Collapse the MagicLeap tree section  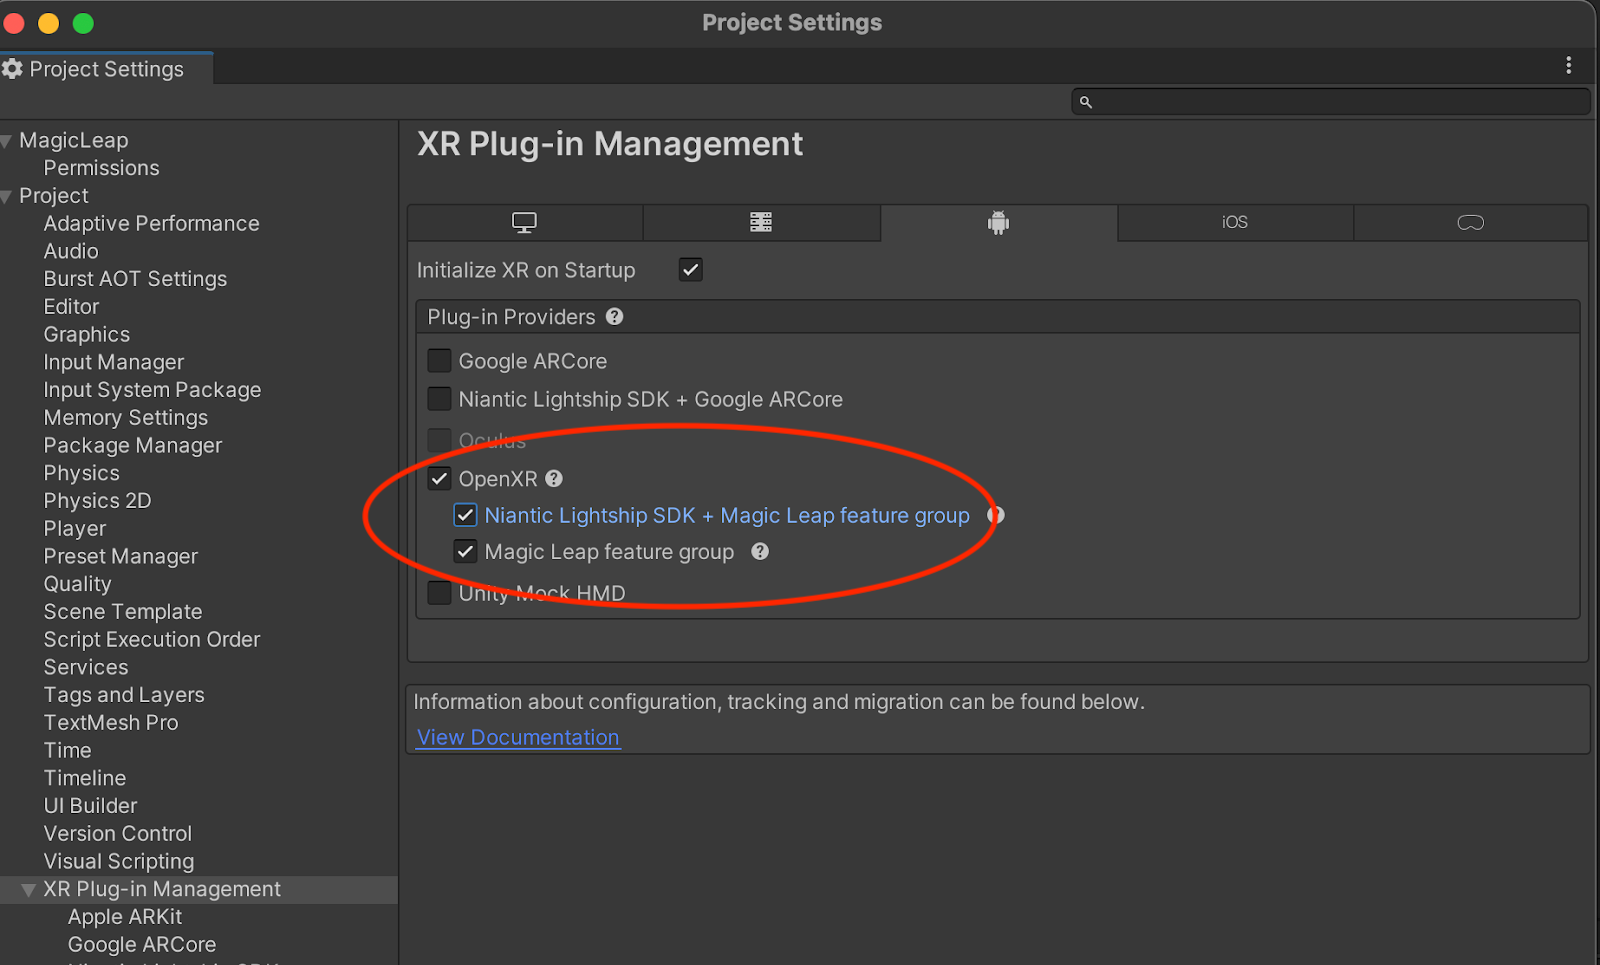(x=6, y=142)
